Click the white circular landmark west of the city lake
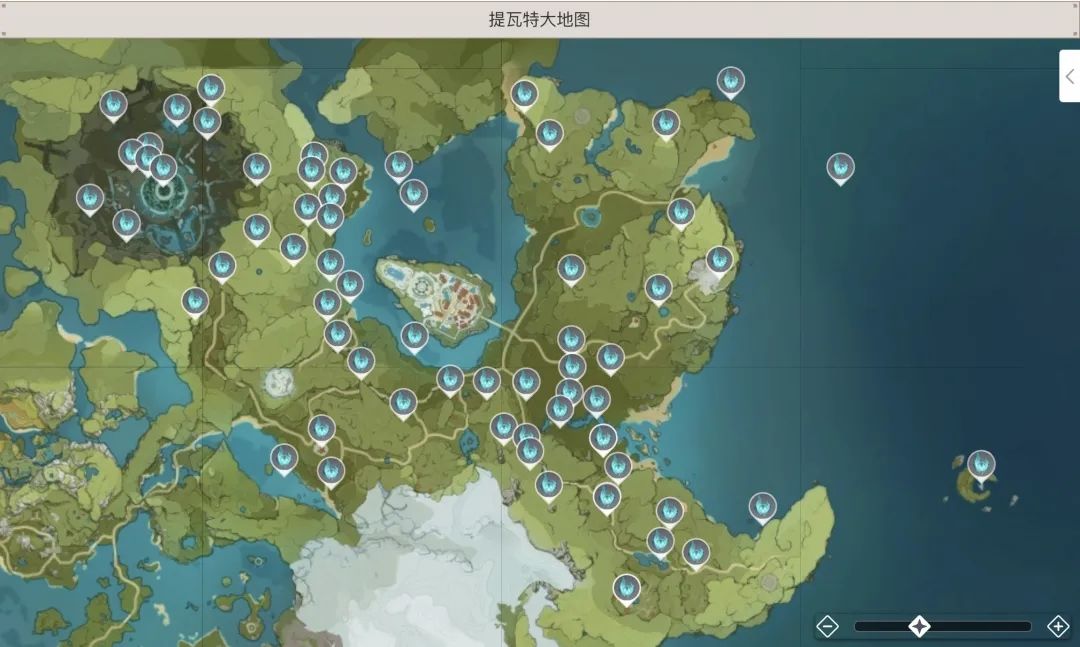Viewport: 1080px width, 647px height. tap(279, 382)
